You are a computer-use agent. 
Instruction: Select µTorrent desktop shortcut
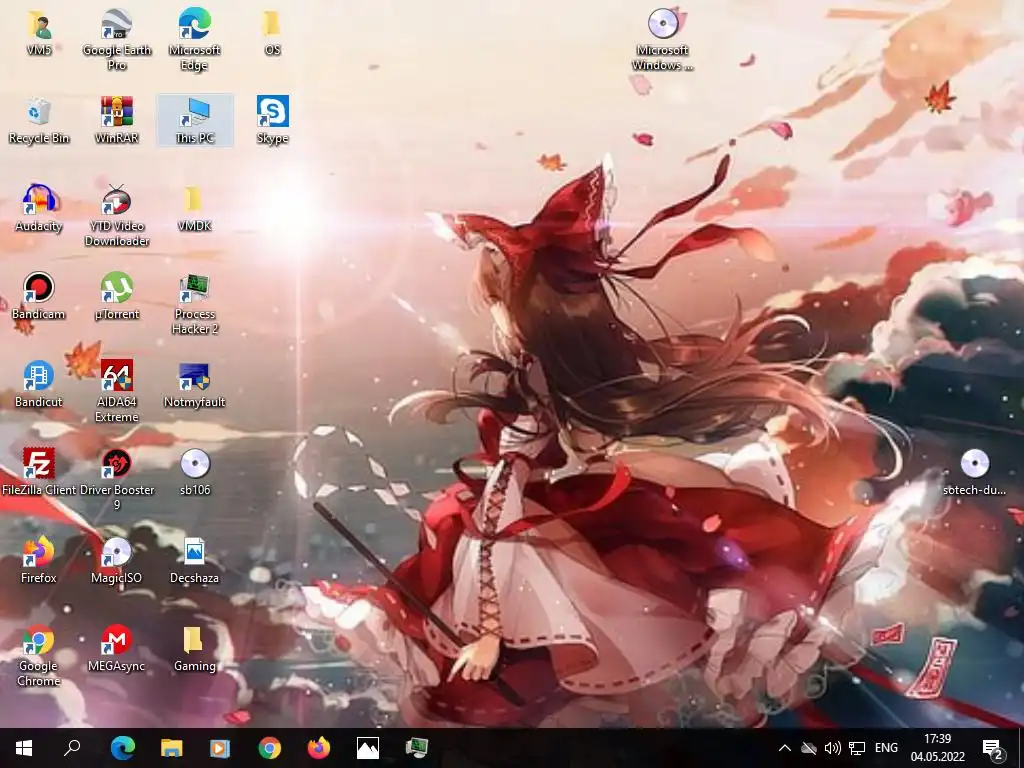coord(117,296)
